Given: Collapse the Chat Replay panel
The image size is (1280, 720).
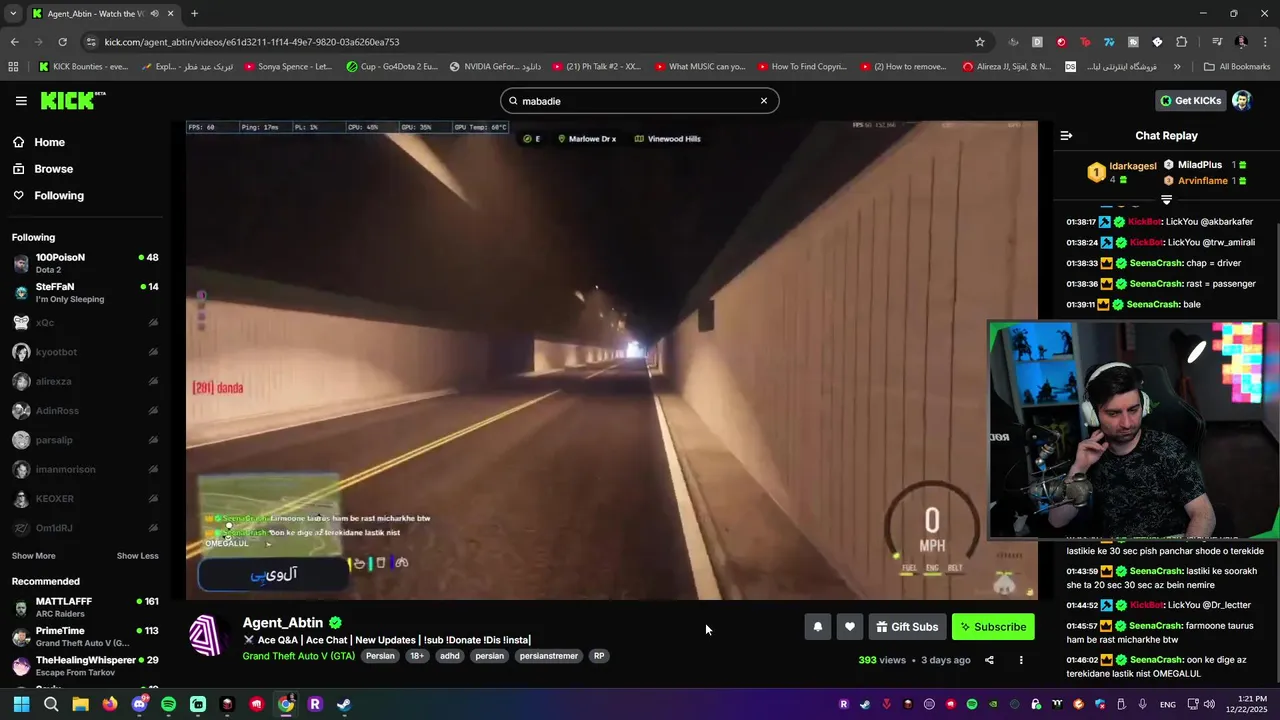Looking at the screenshot, I should click(1066, 136).
